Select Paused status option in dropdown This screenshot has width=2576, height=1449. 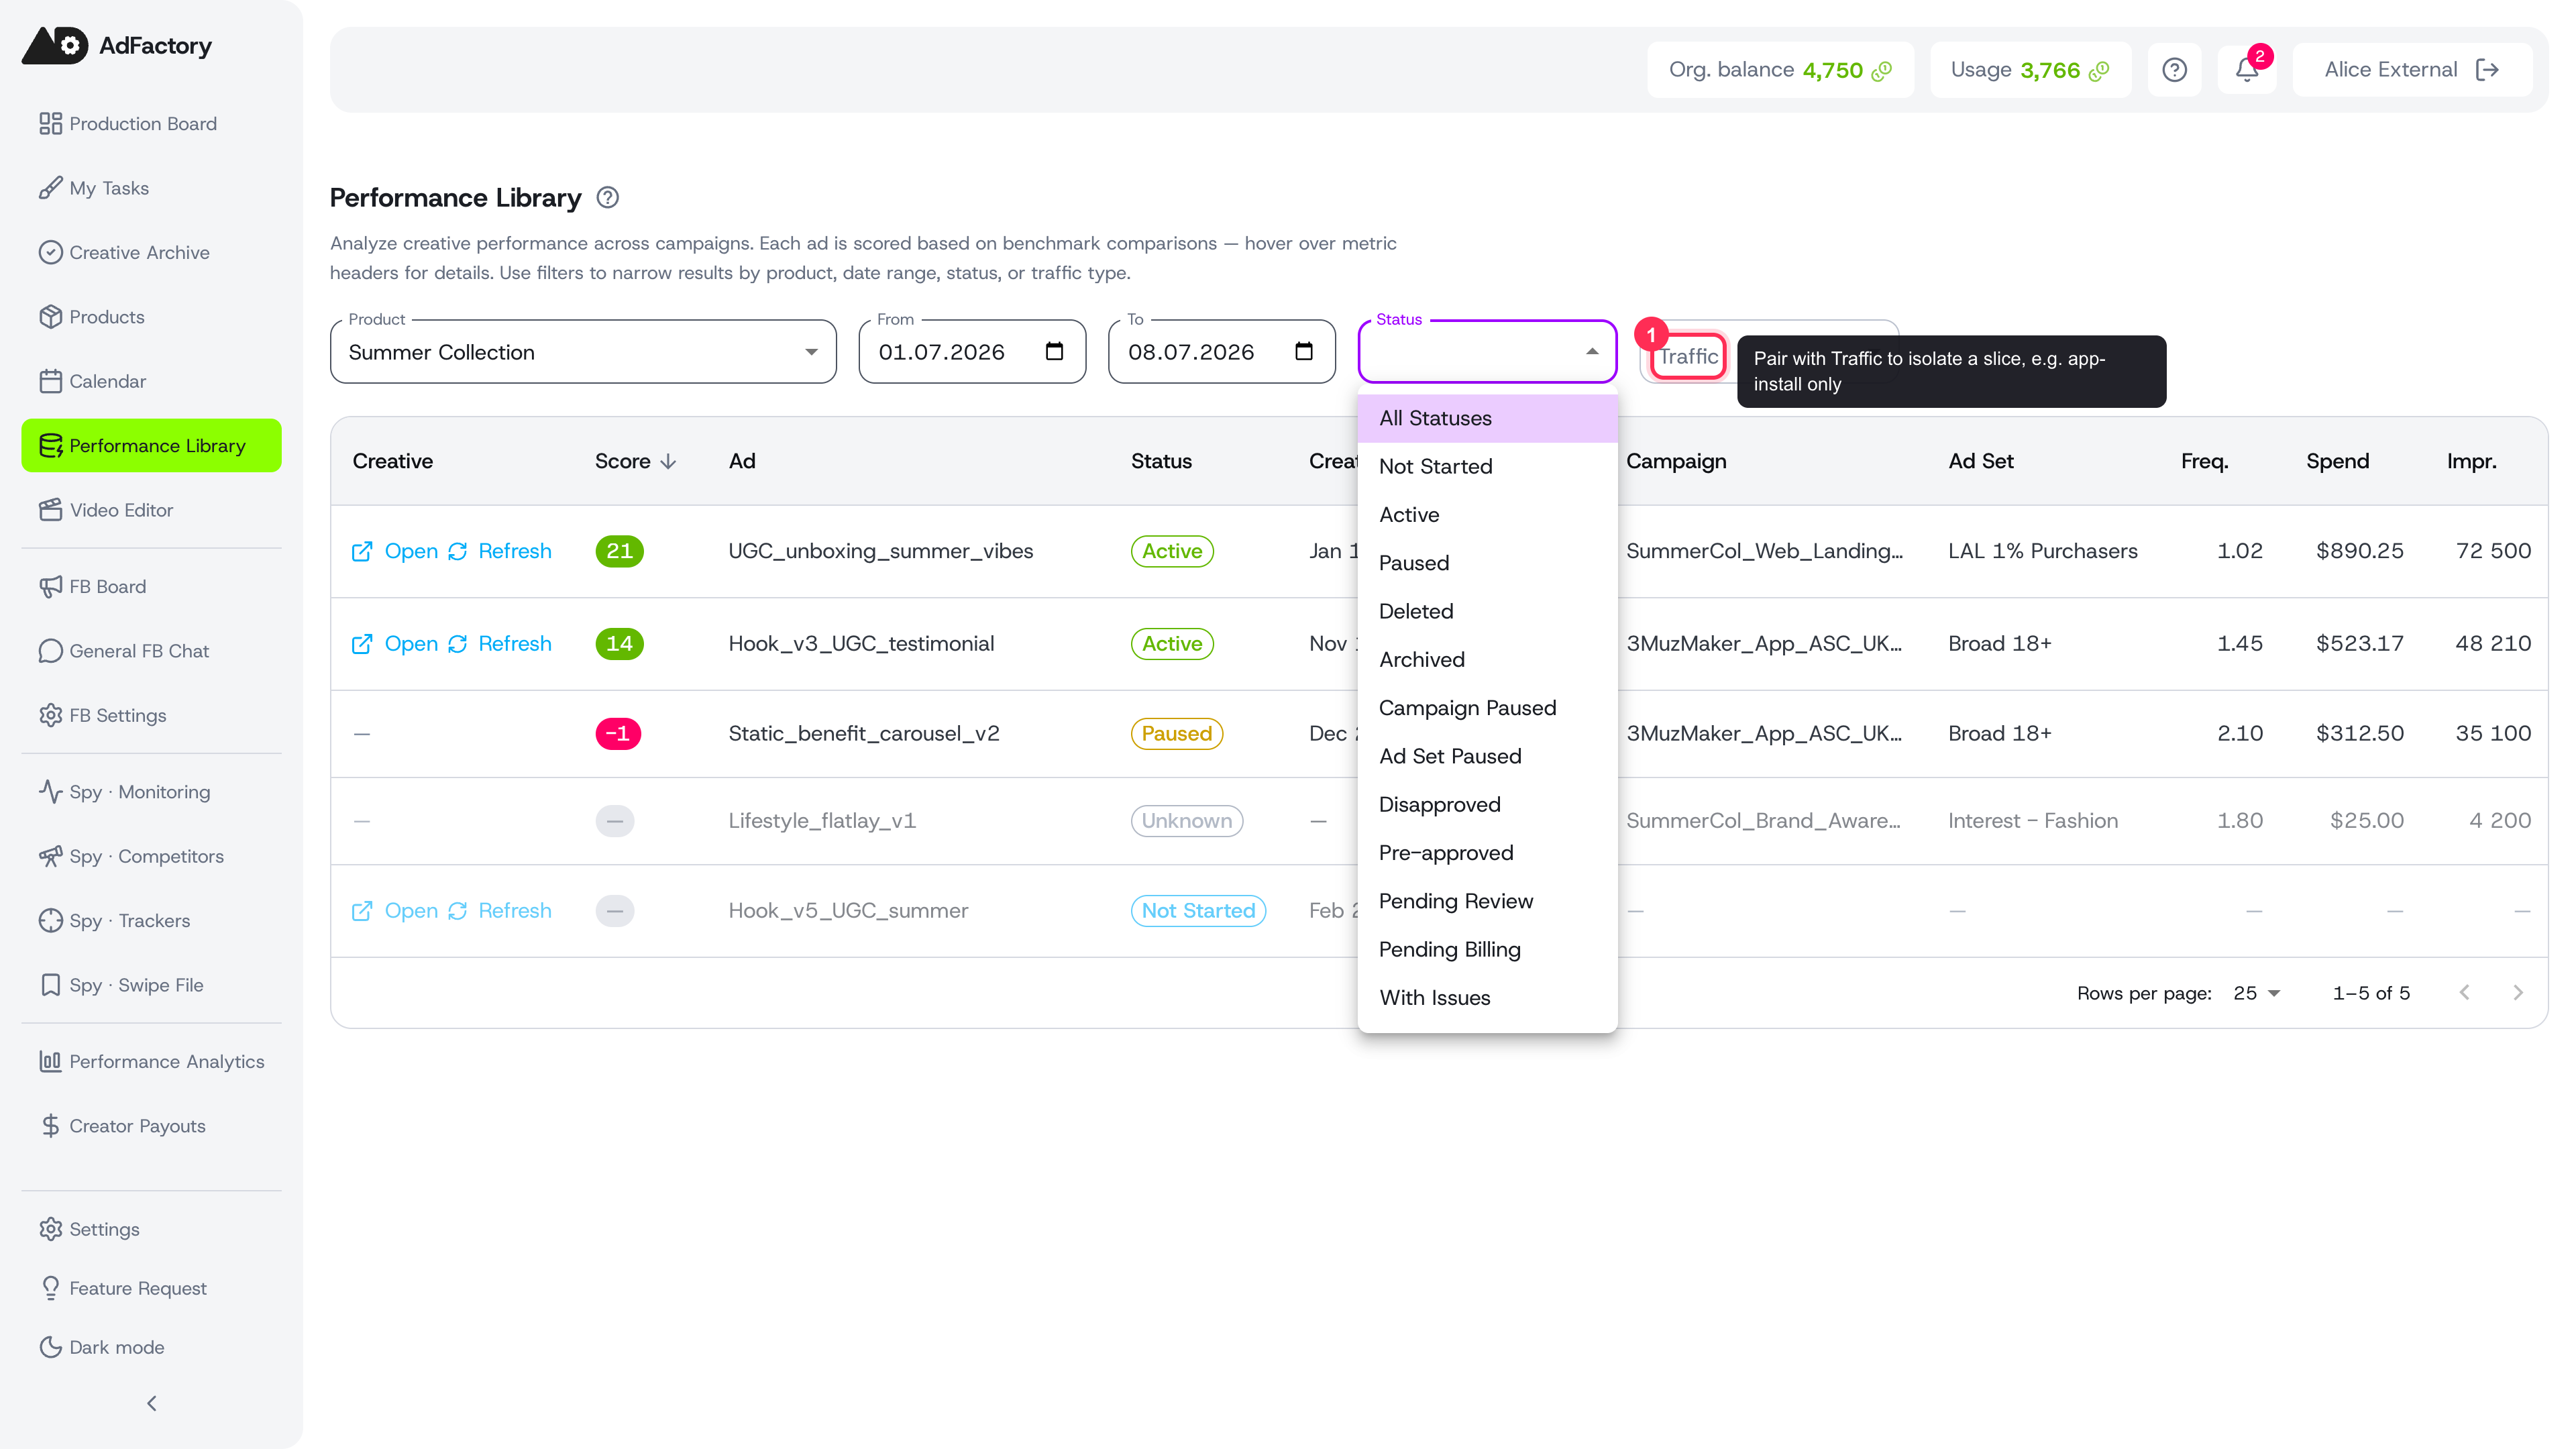coord(1487,563)
